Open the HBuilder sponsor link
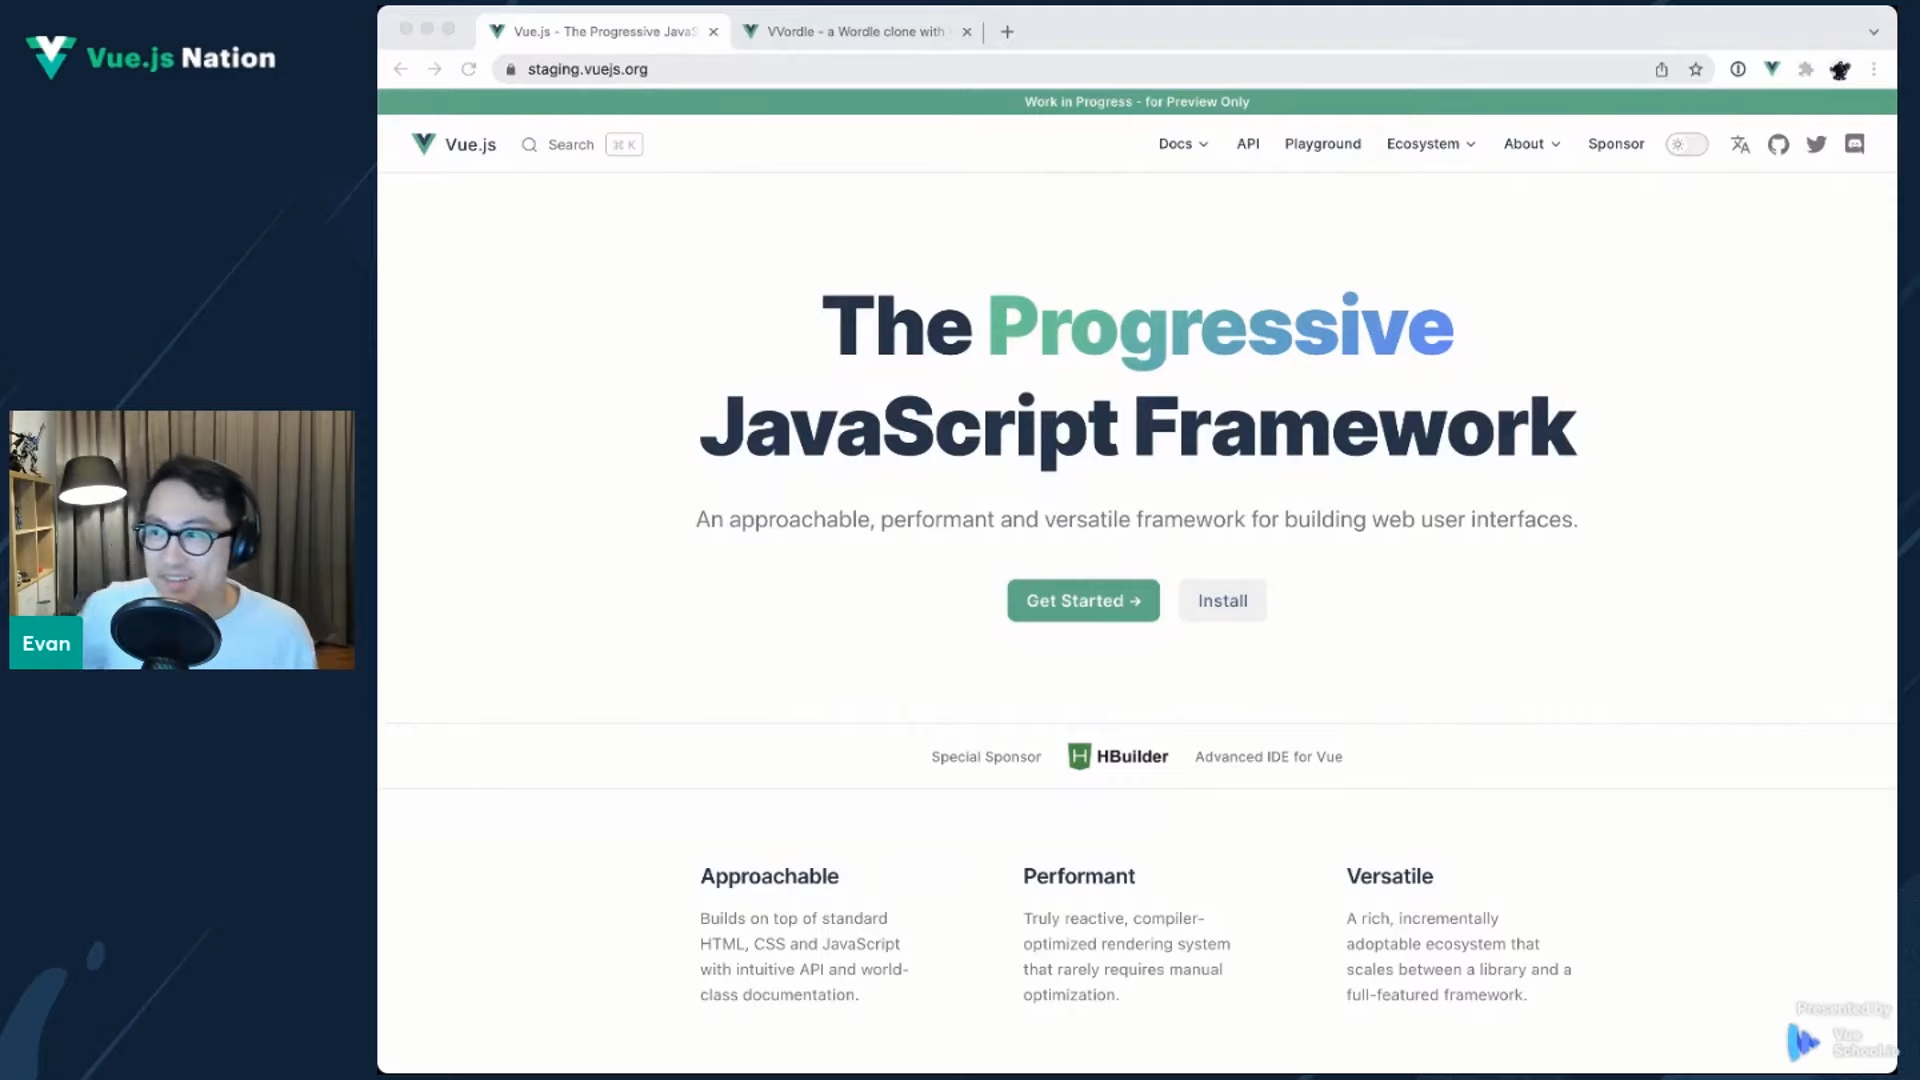1920x1080 pixels. point(1118,757)
